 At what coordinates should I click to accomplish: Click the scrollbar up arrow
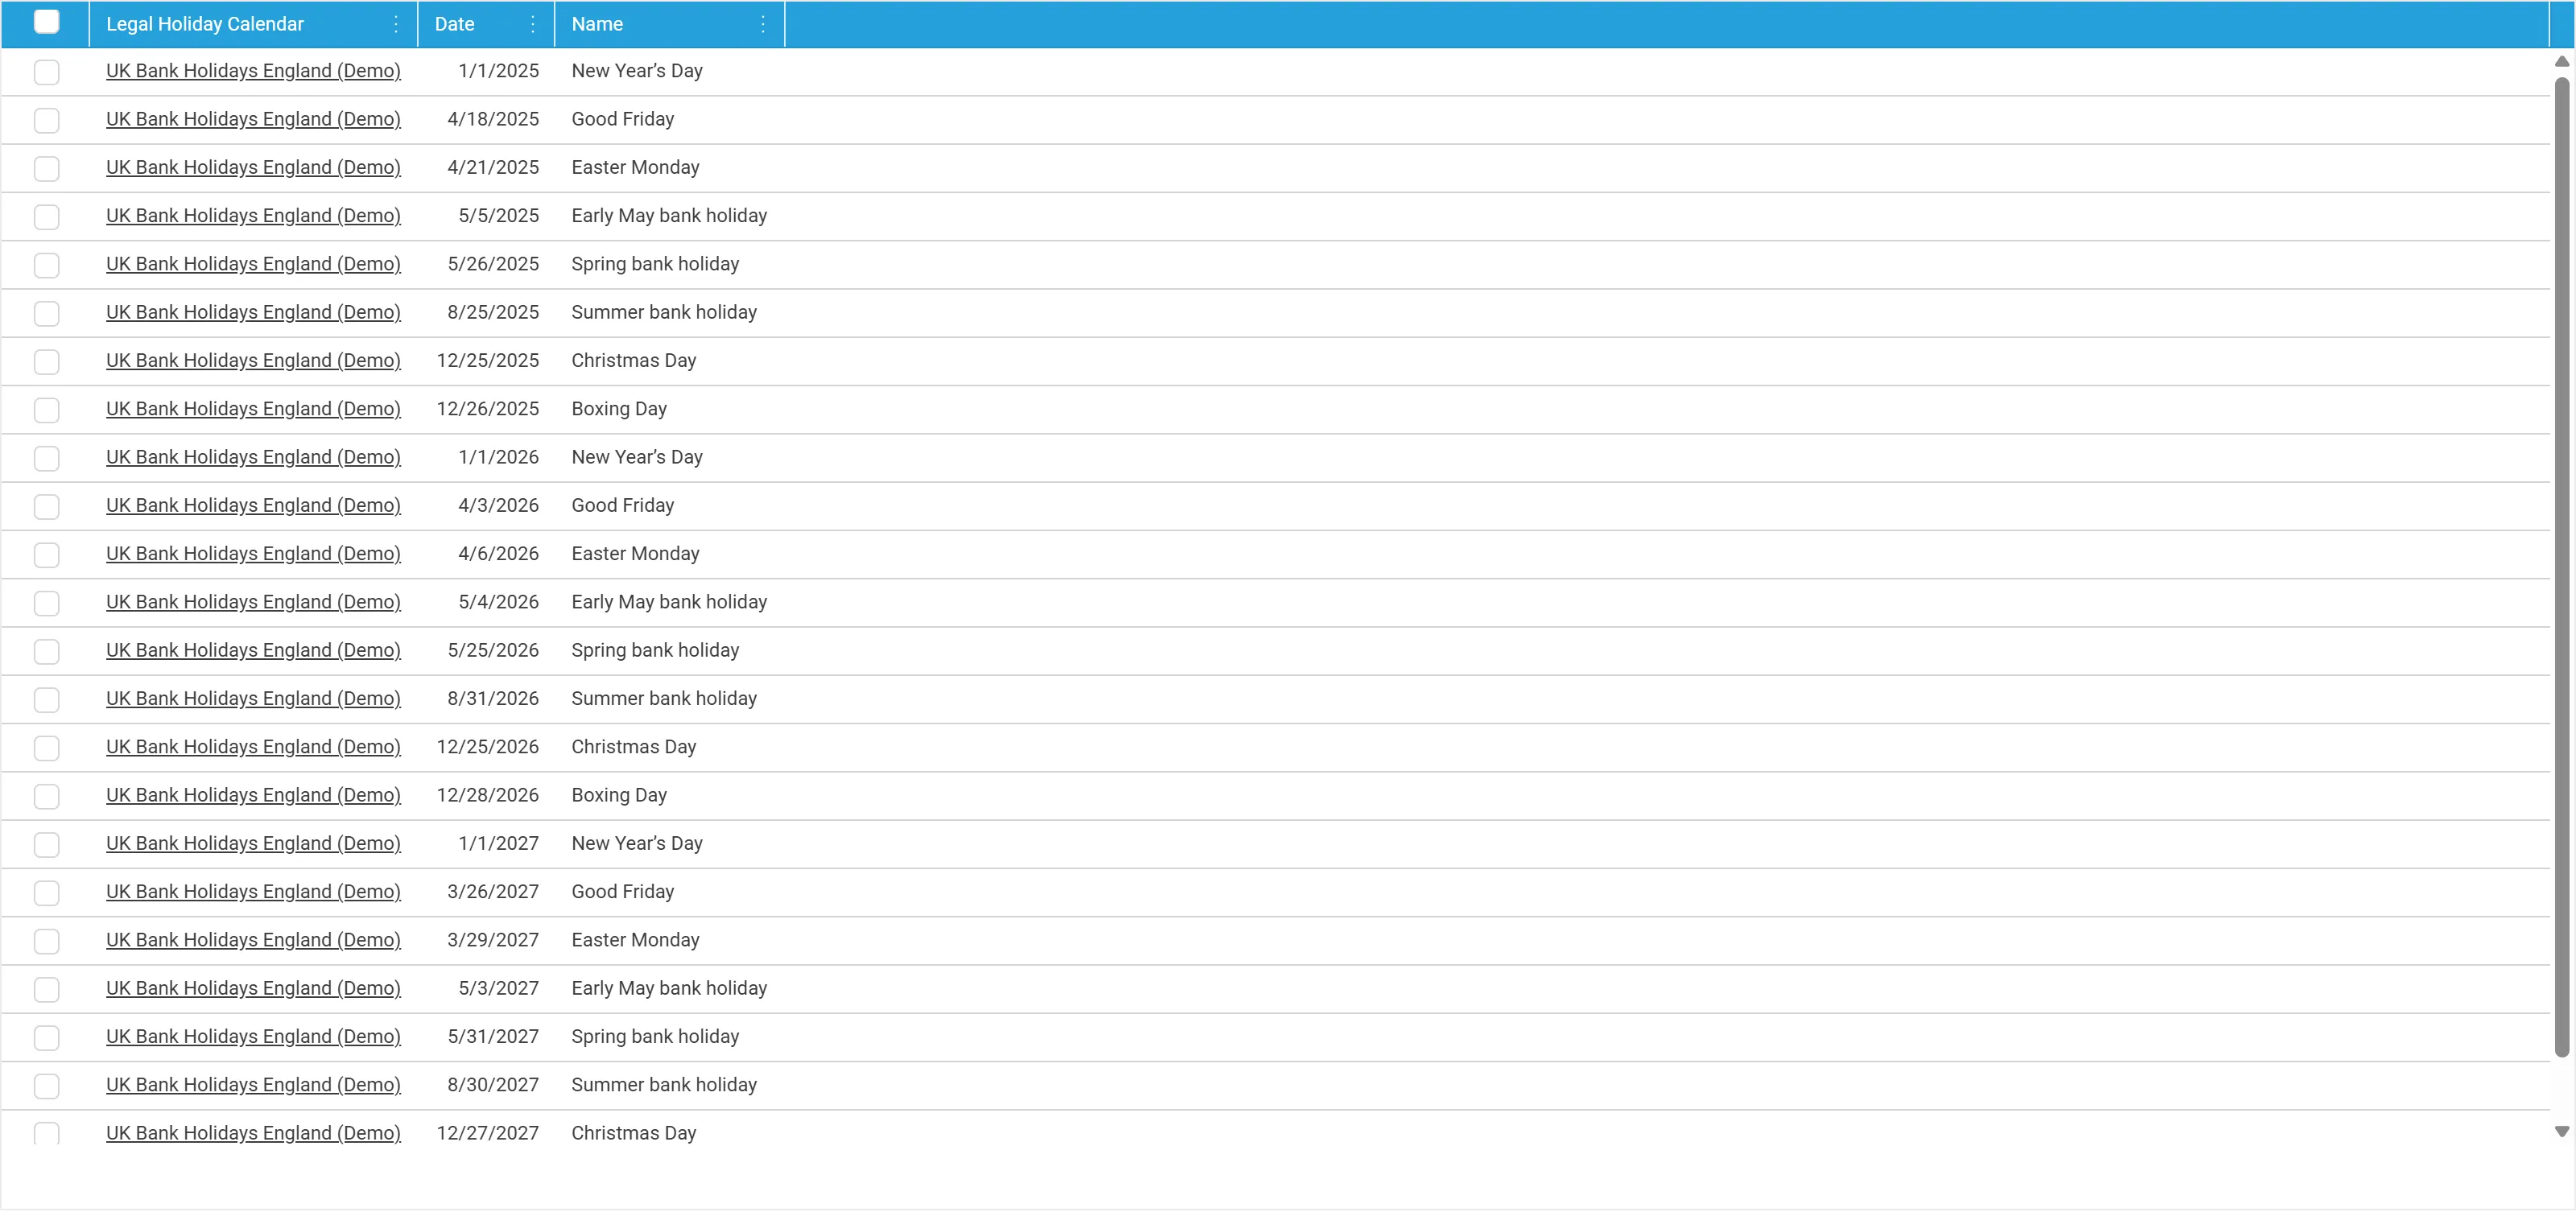(2561, 62)
